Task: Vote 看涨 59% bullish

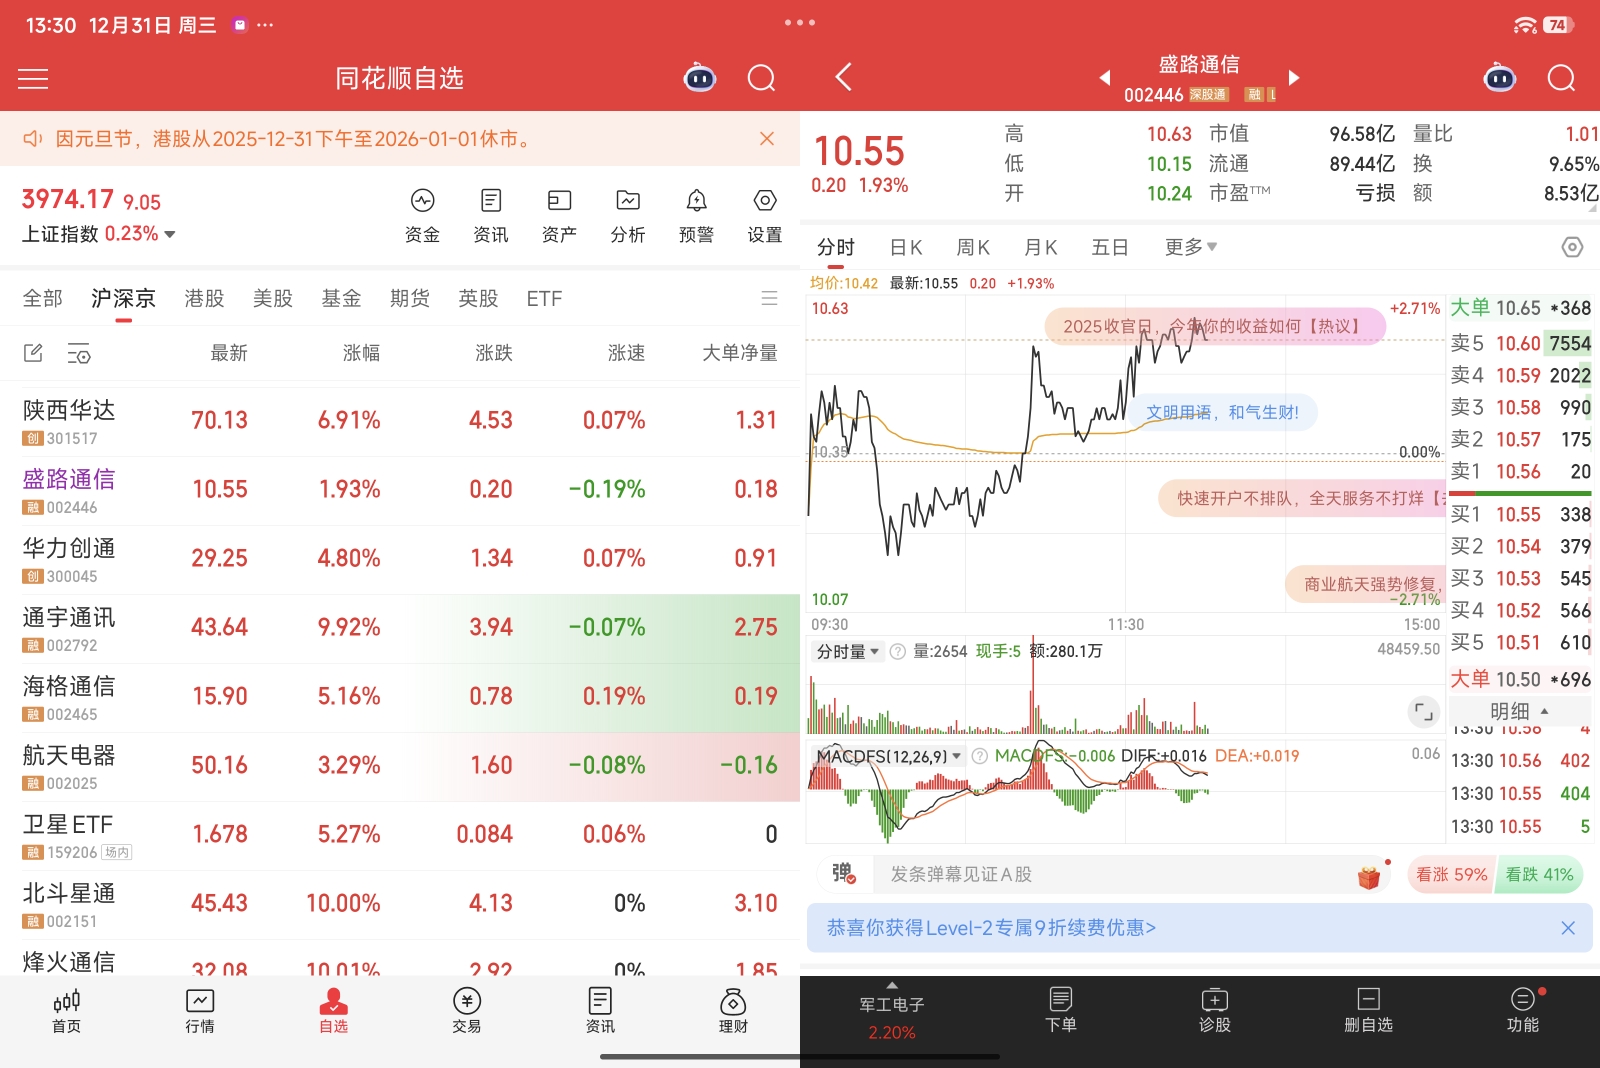Action: (1451, 874)
